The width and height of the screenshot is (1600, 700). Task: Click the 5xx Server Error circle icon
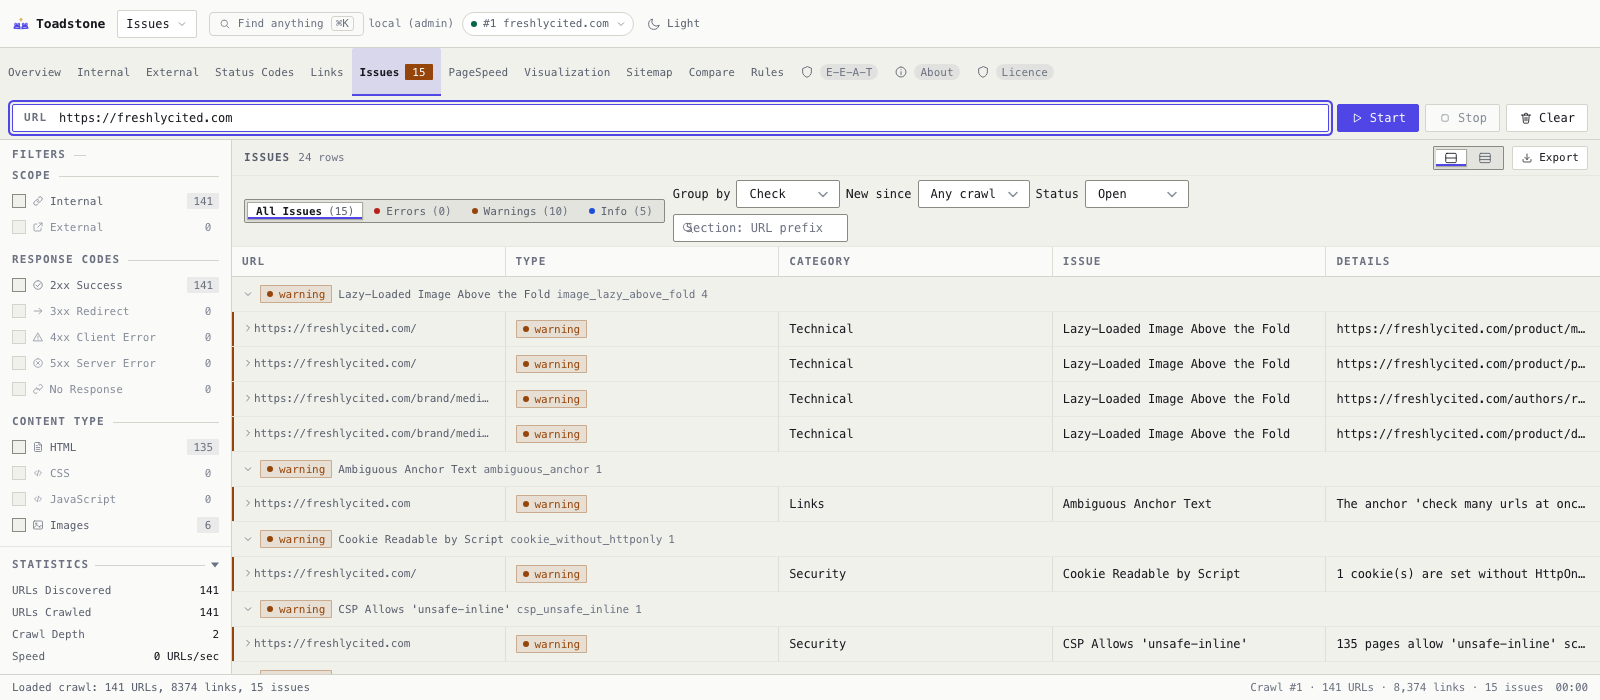point(38,363)
